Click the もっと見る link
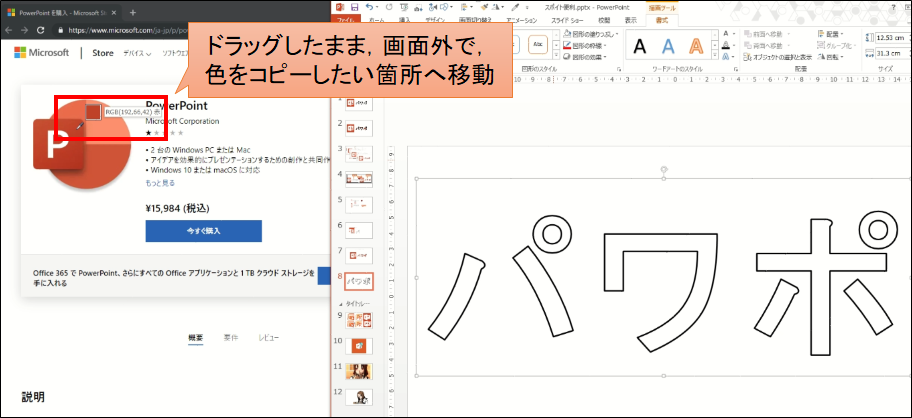Image resolution: width=912 pixels, height=418 pixels. tap(160, 183)
